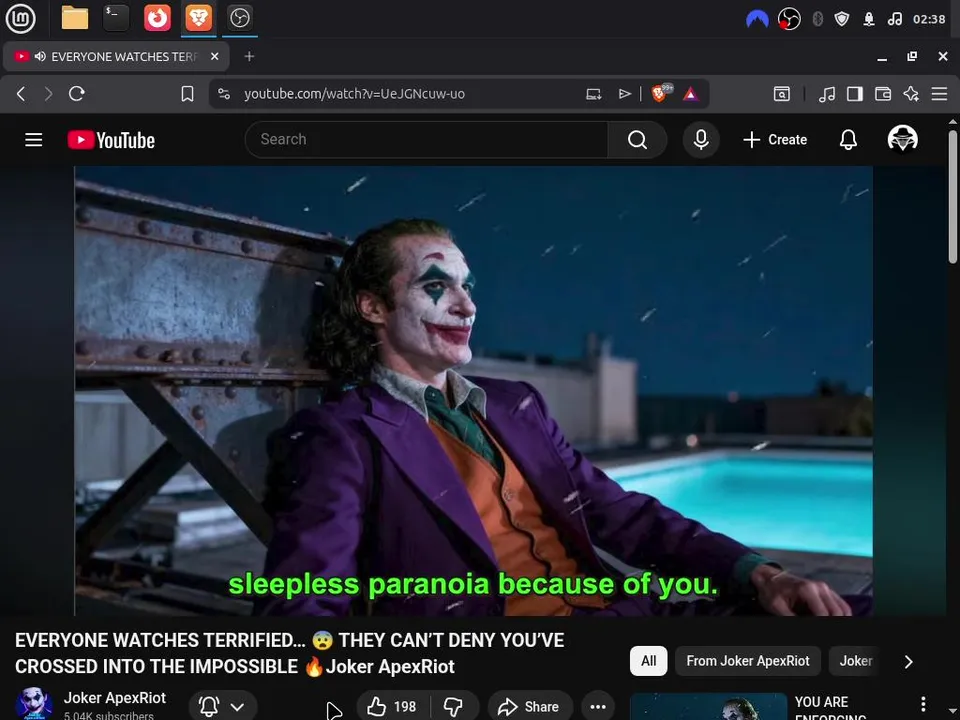Open YouTube guide hamburger menu

34,140
